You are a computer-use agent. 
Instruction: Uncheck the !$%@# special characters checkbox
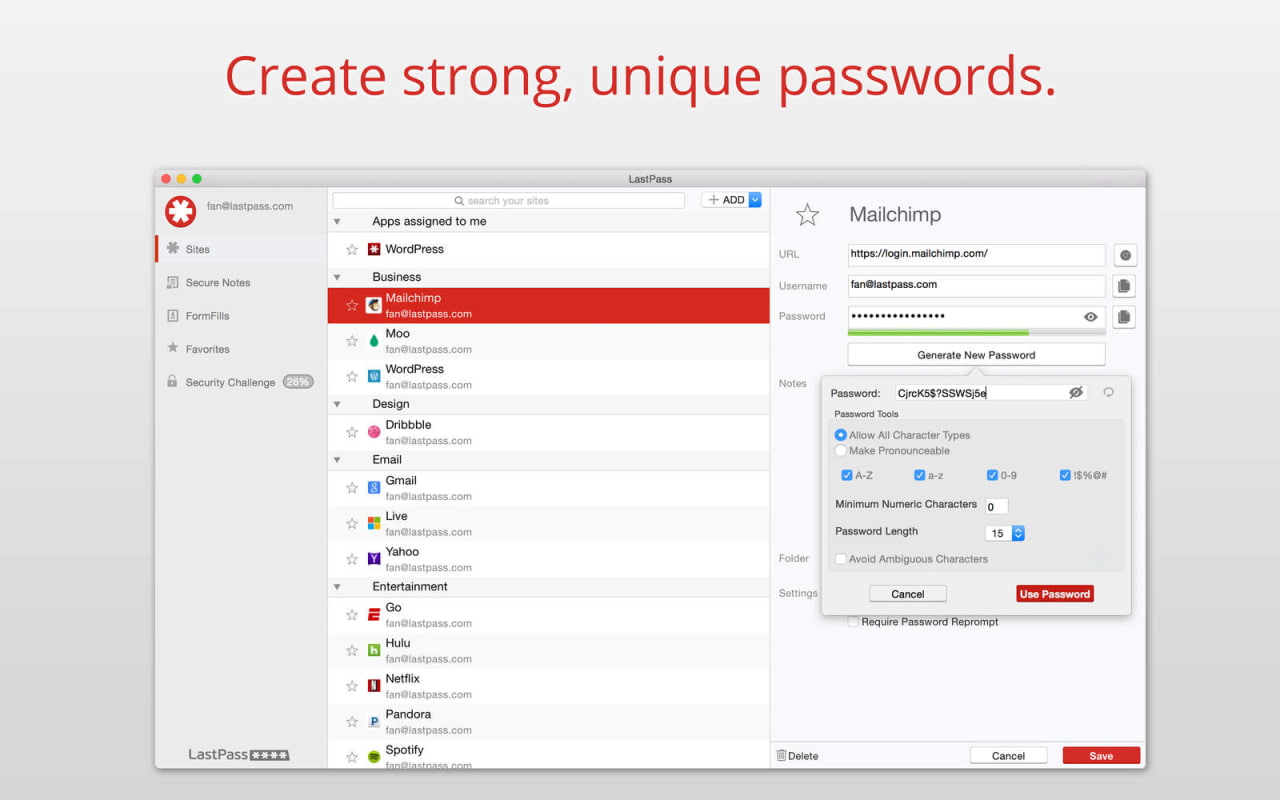(1065, 475)
